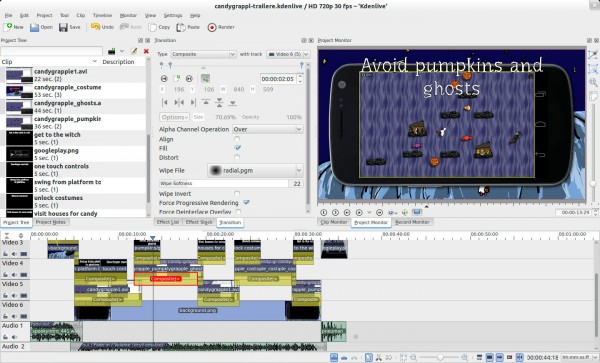This screenshot has height=363, width=600.
Task: Select the spacer tool in status bar
Action: click(389, 358)
